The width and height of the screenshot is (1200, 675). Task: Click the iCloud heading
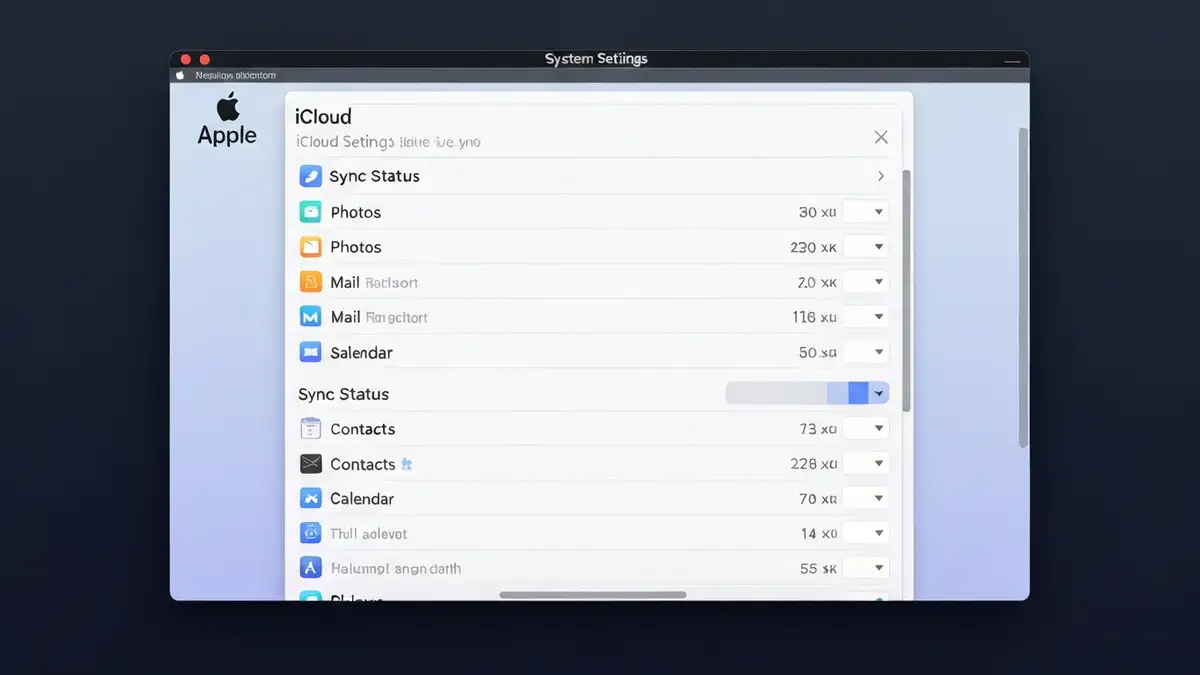coord(323,117)
